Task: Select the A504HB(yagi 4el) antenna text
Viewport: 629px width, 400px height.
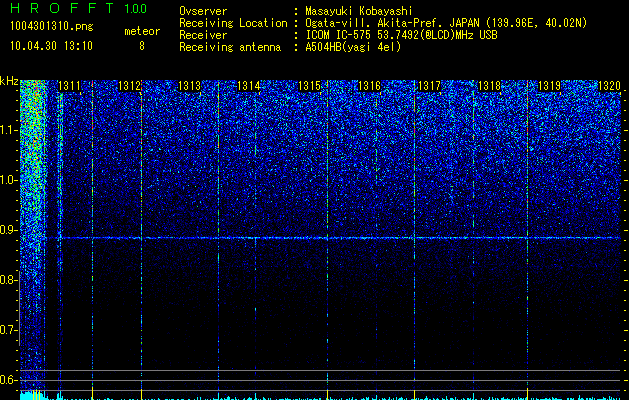Action: pyautogui.click(x=353, y=47)
